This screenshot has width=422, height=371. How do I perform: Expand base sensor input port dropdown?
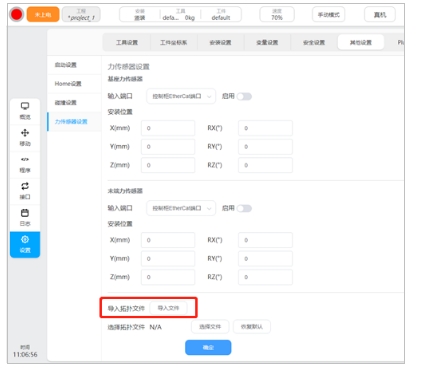[x=181, y=96]
